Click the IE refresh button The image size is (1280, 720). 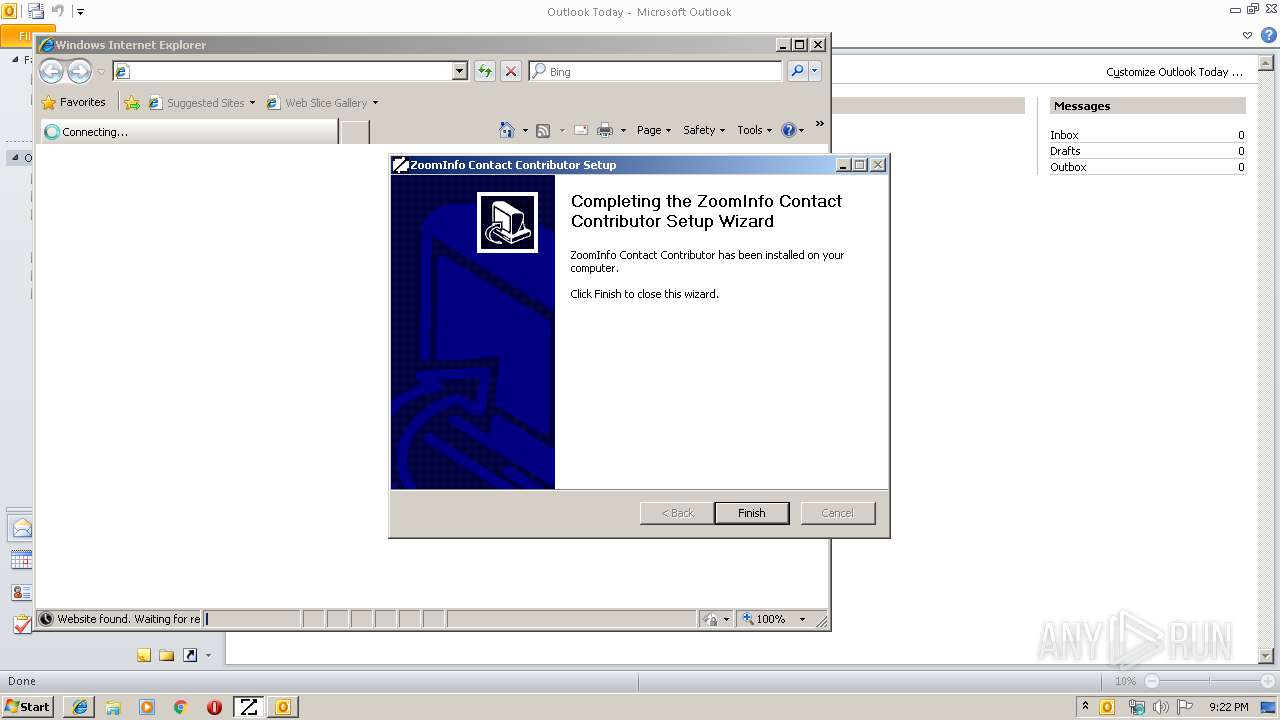tap(485, 71)
